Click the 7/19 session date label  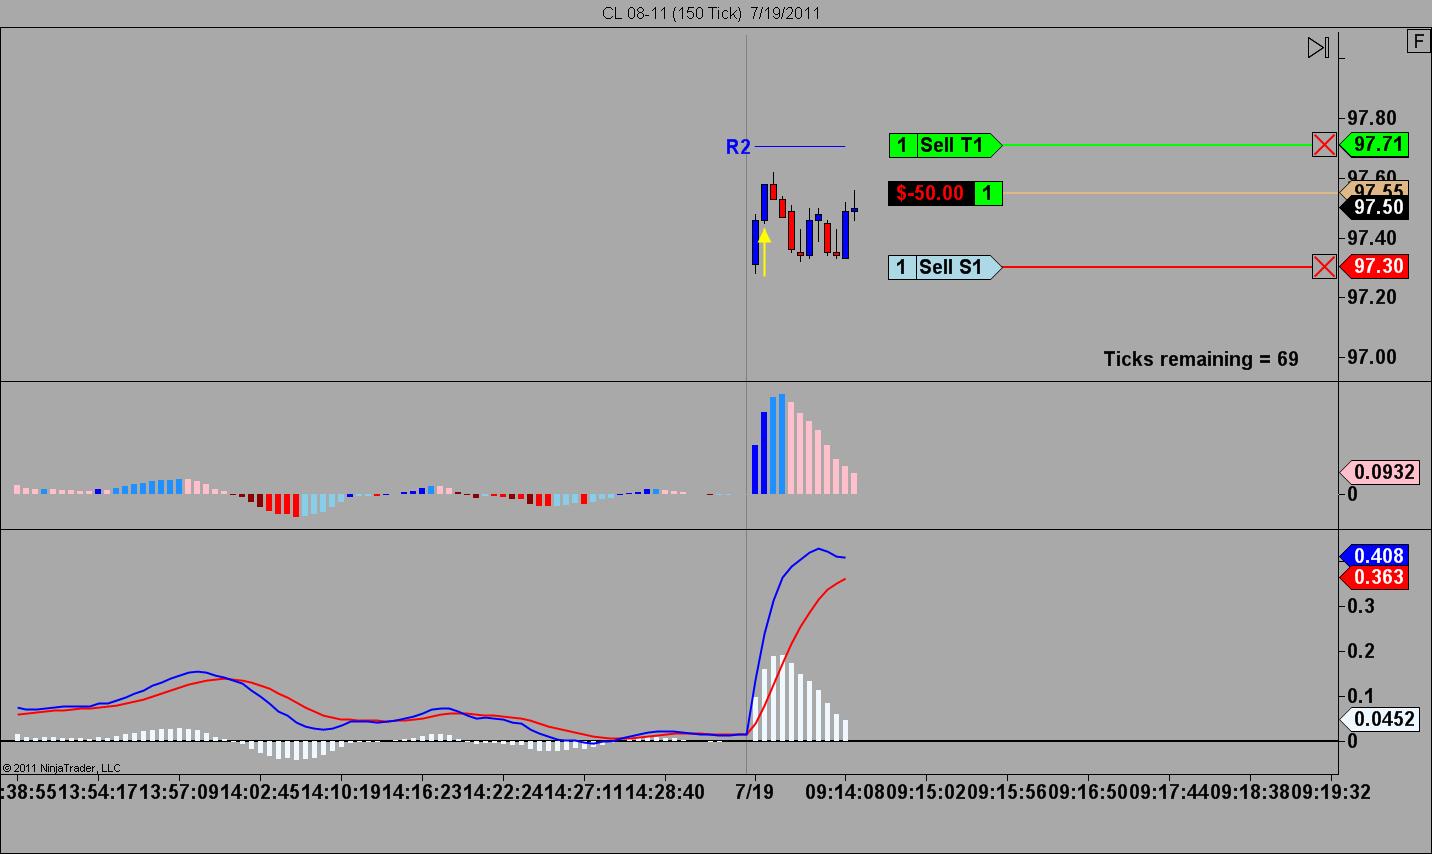pyautogui.click(x=754, y=792)
